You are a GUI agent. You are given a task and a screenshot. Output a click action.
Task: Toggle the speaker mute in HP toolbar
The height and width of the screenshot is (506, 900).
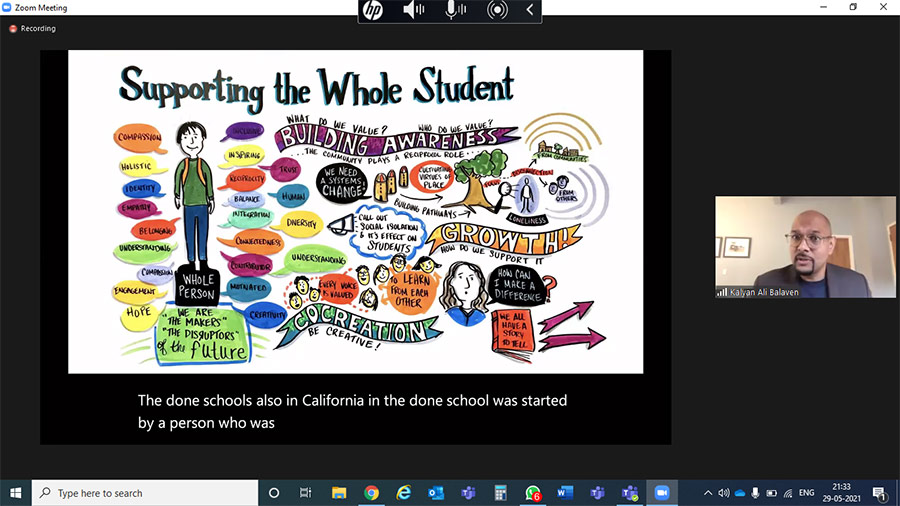click(x=413, y=10)
